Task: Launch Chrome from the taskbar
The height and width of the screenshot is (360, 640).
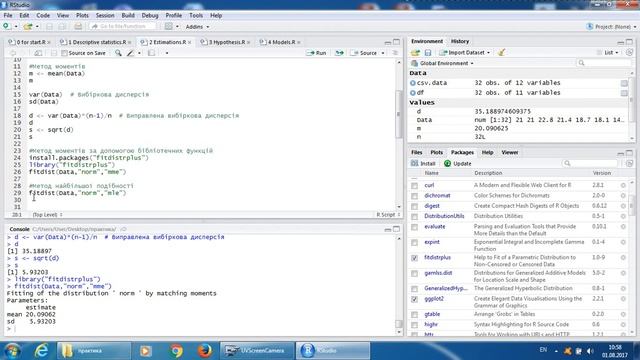Action: coord(176,351)
